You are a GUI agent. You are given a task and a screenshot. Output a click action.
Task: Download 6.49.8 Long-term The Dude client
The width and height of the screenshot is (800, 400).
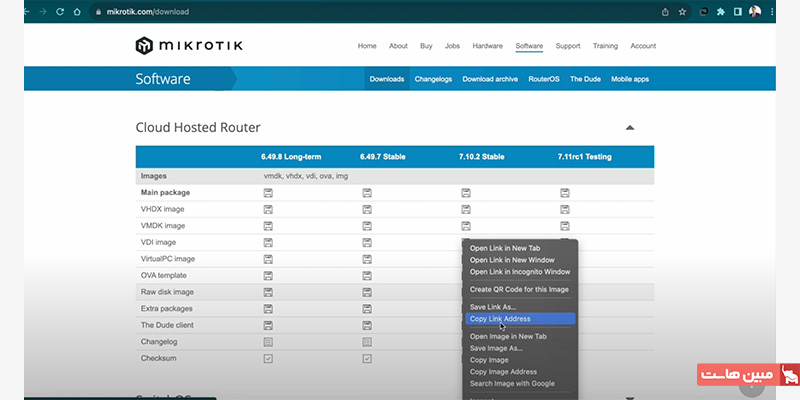[x=268, y=325]
